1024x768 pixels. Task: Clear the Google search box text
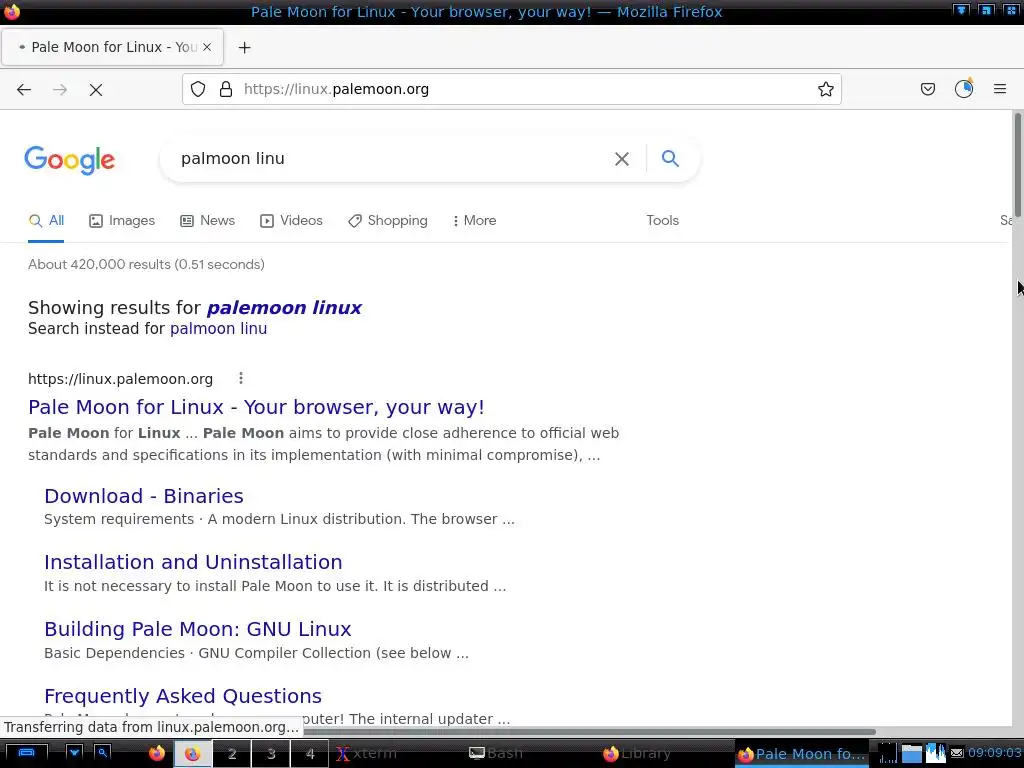[x=622, y=159]
